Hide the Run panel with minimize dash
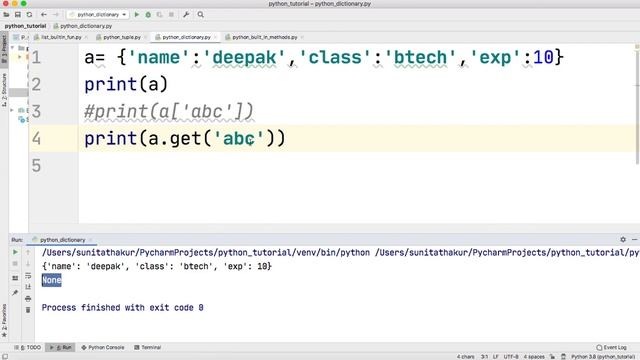 pos(634,240)
